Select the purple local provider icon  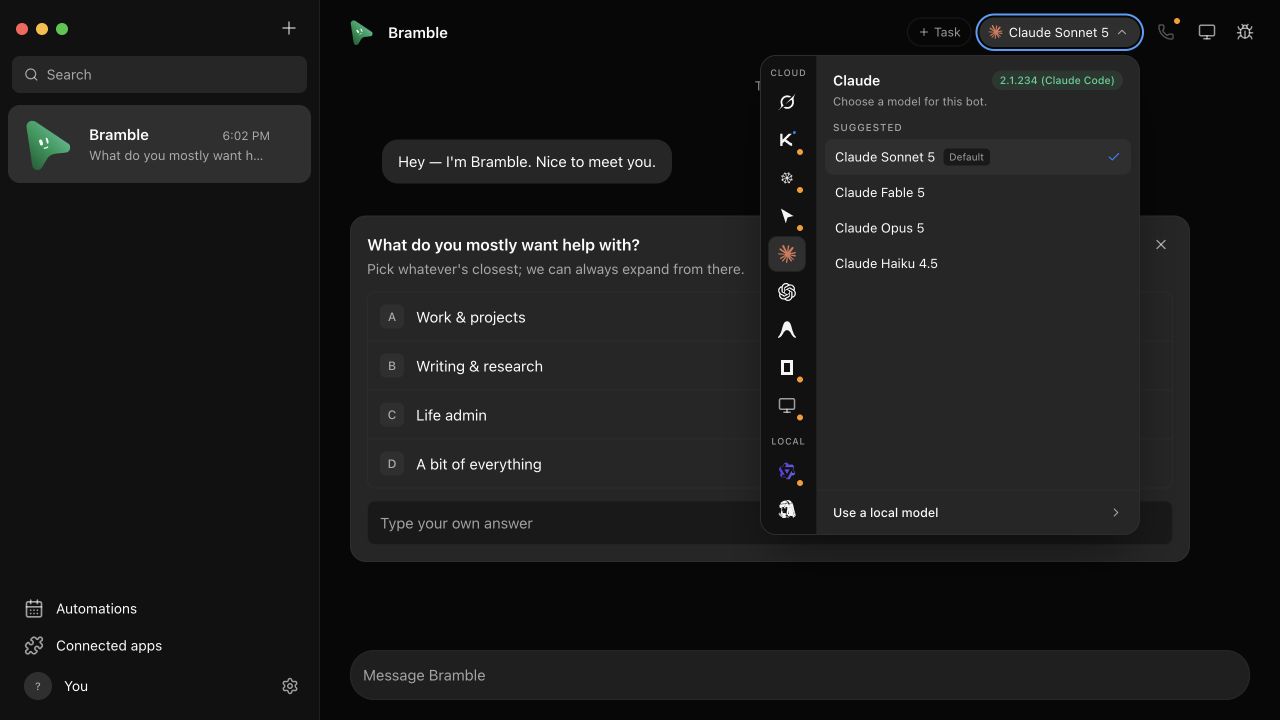787,471
